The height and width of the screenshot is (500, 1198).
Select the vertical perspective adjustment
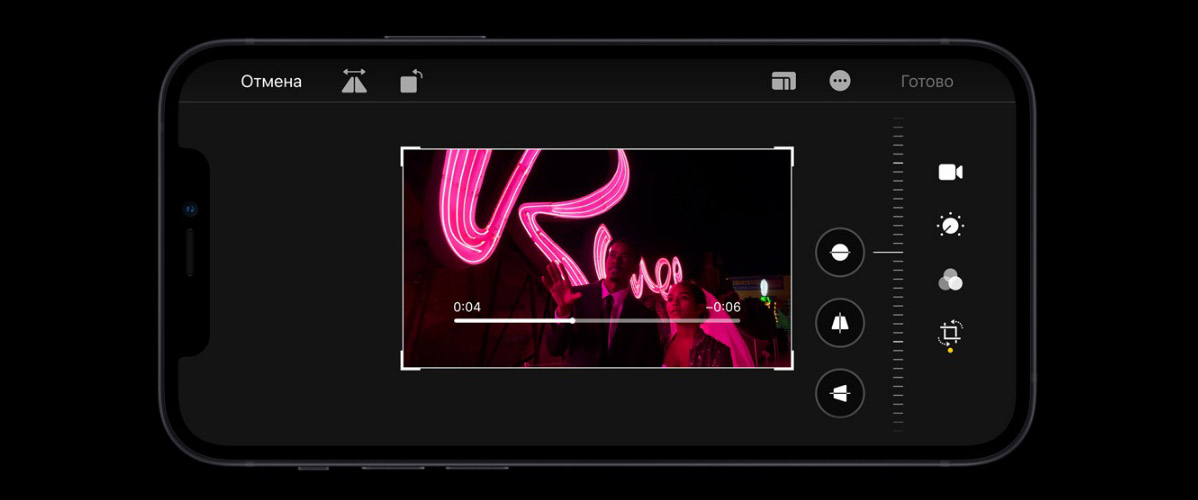pyautogui.click(x=840, y=323)
